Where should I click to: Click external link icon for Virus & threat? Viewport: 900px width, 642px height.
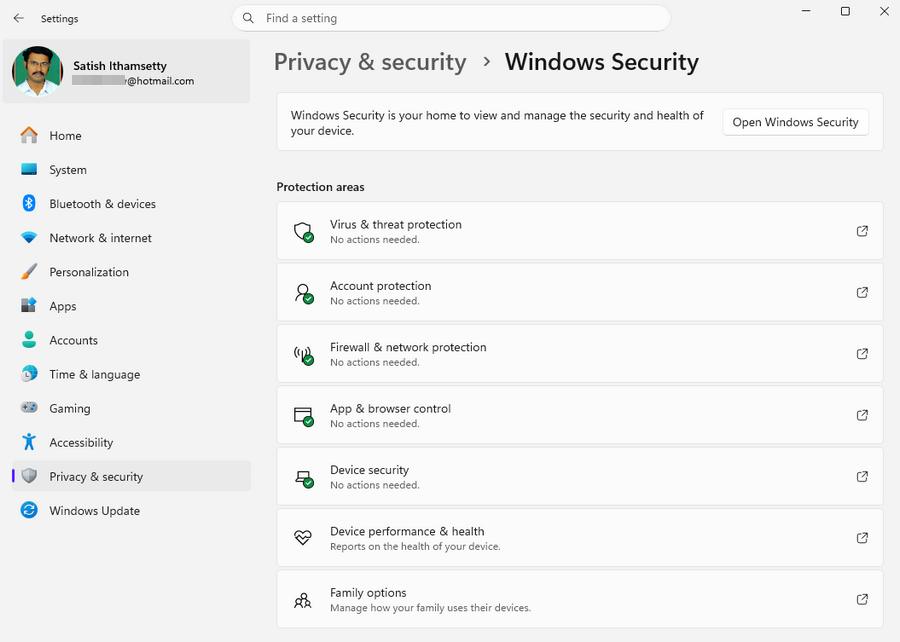862,231
